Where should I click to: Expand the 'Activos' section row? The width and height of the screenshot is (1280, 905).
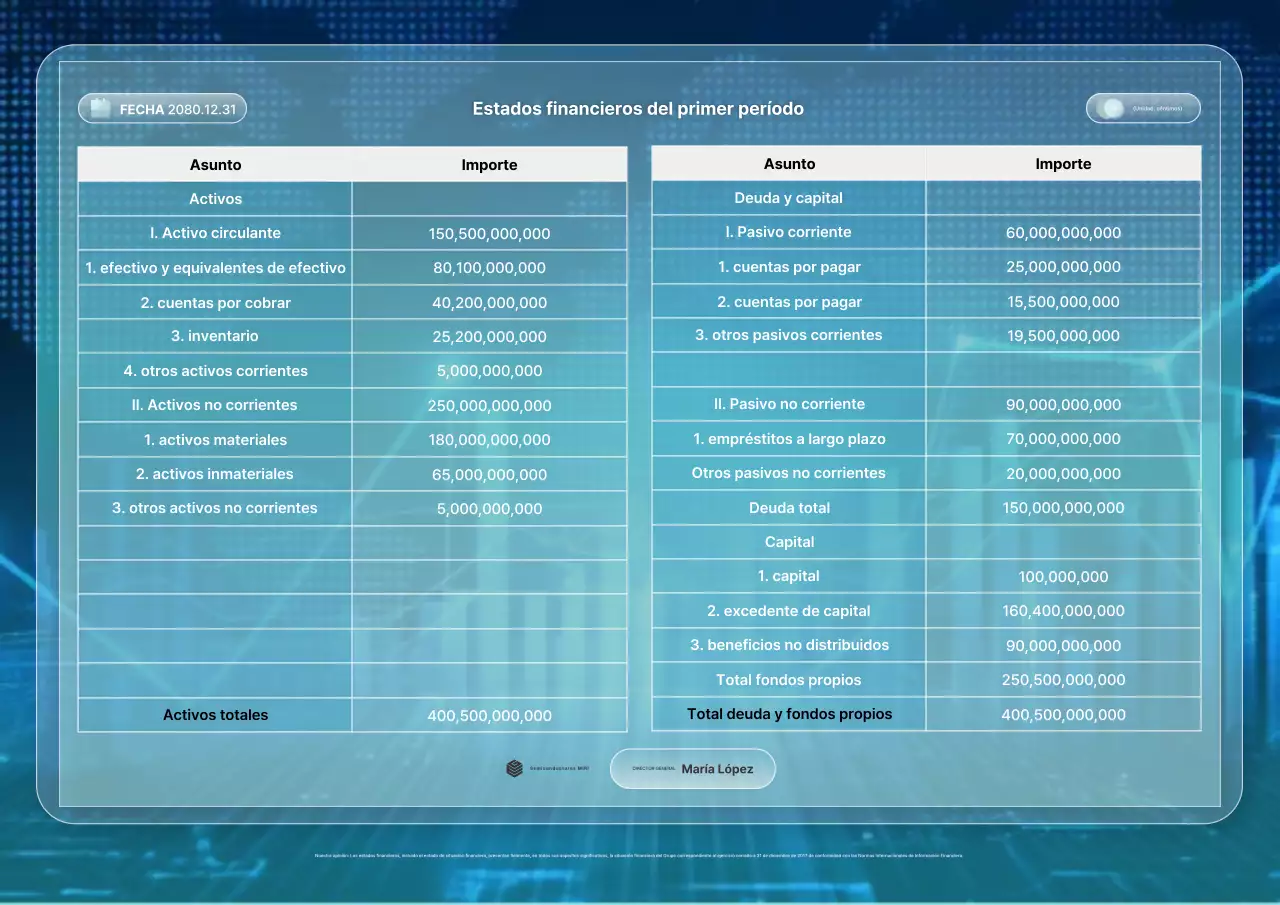(x=215, y=198)
